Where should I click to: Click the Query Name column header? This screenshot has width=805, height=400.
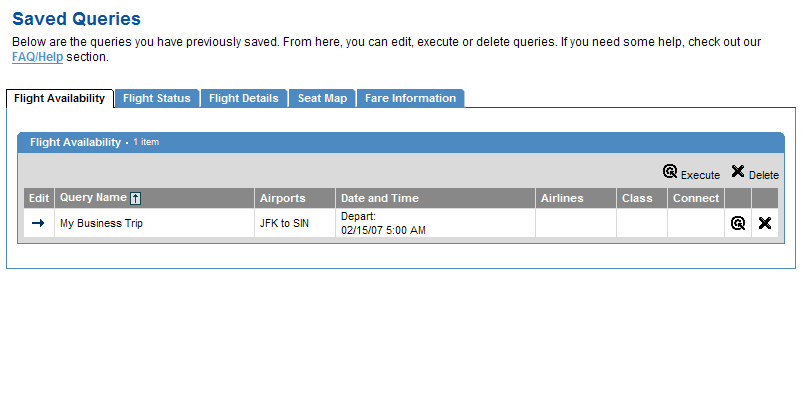pos(93,198)
